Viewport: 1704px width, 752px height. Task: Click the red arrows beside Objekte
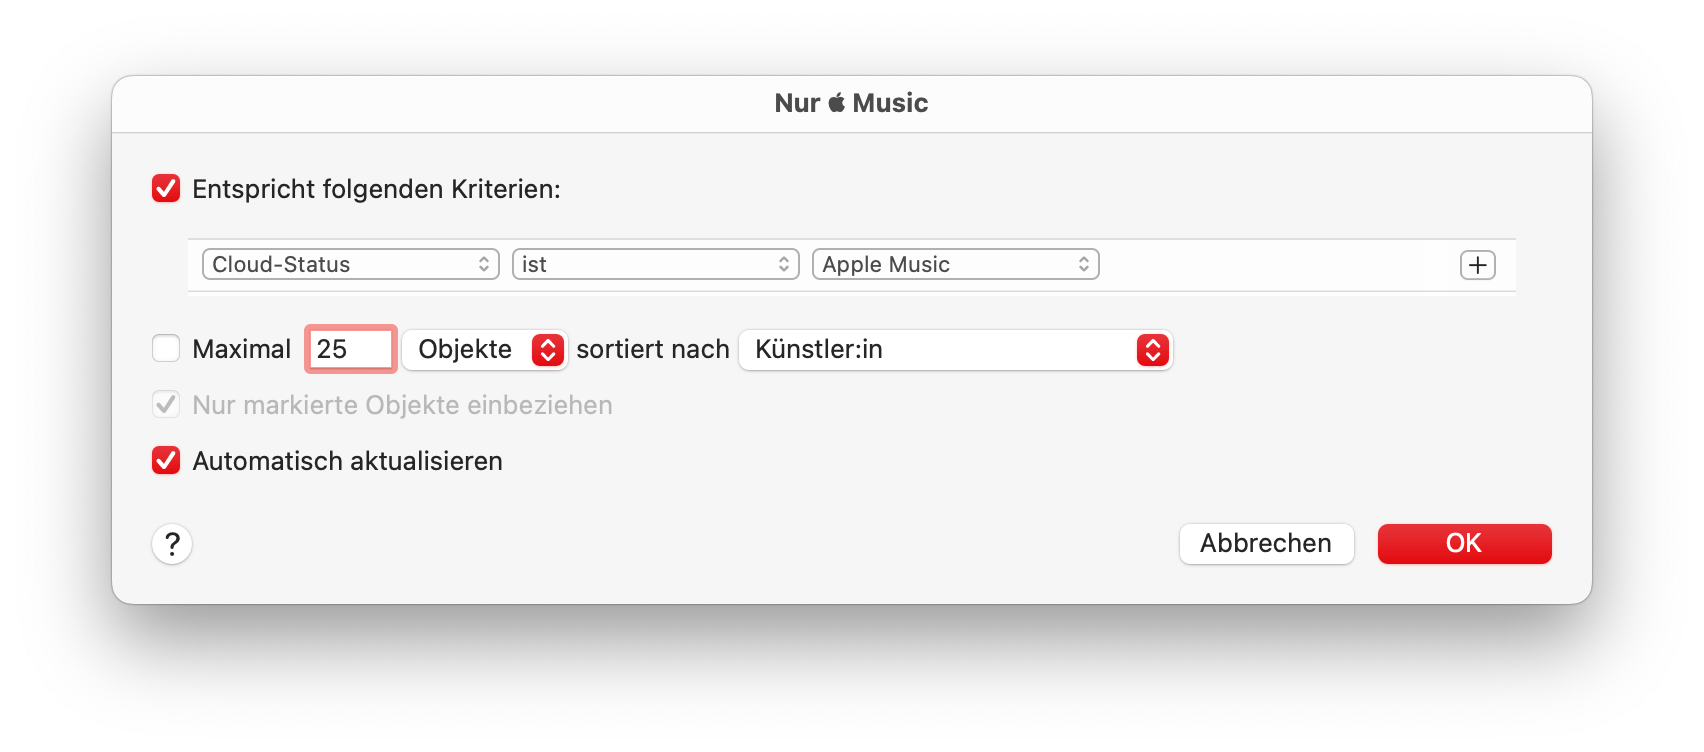coord(547,350)
